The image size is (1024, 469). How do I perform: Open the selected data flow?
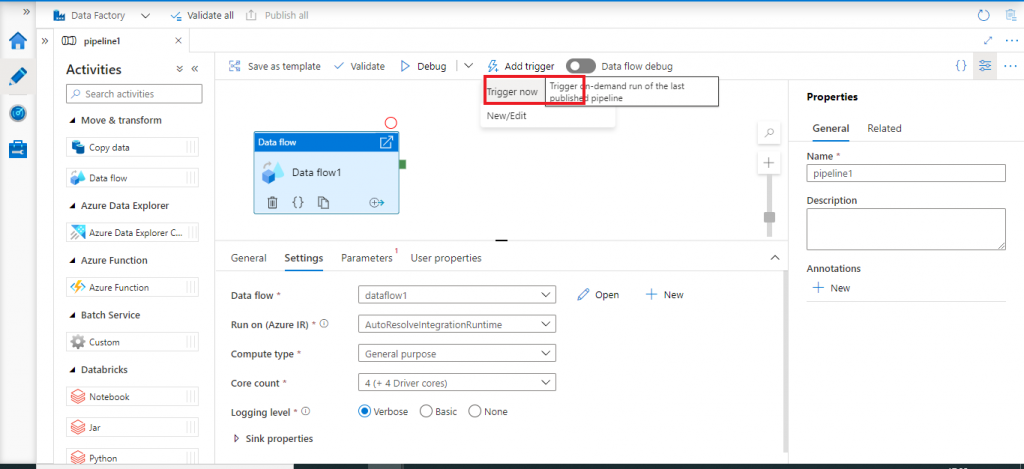pos(598,295)
